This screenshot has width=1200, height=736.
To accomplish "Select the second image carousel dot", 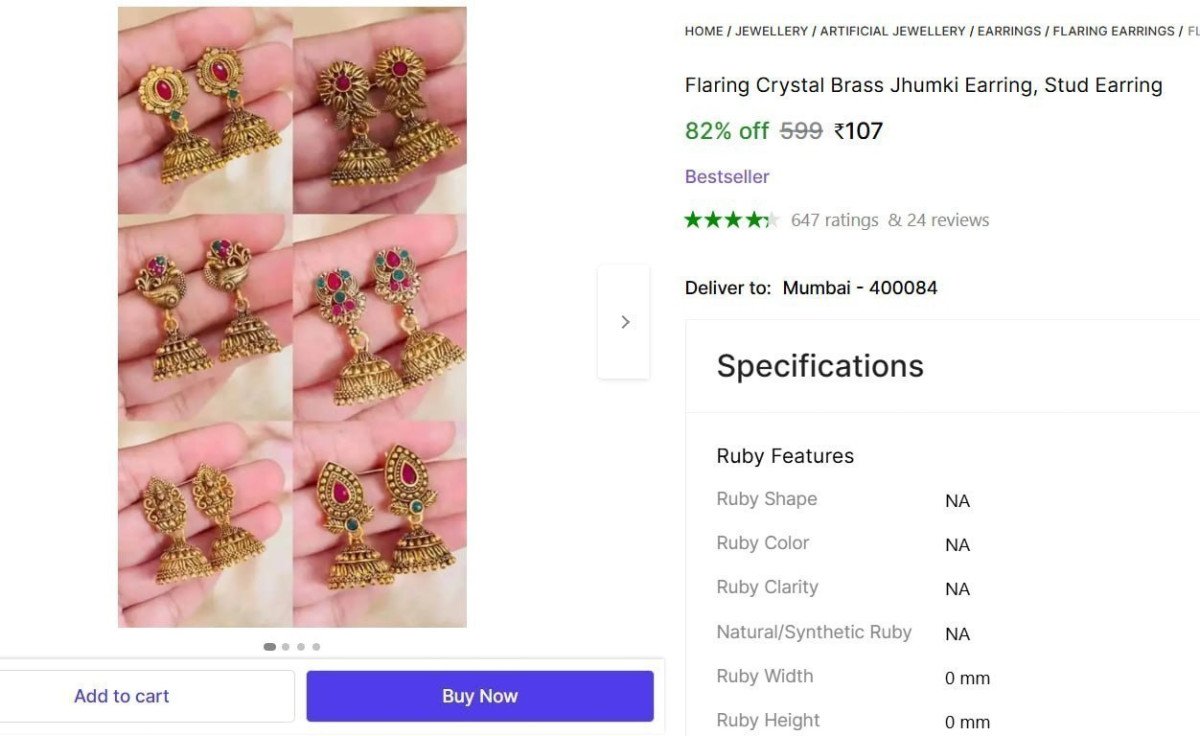I will click(x=285, y=647).
